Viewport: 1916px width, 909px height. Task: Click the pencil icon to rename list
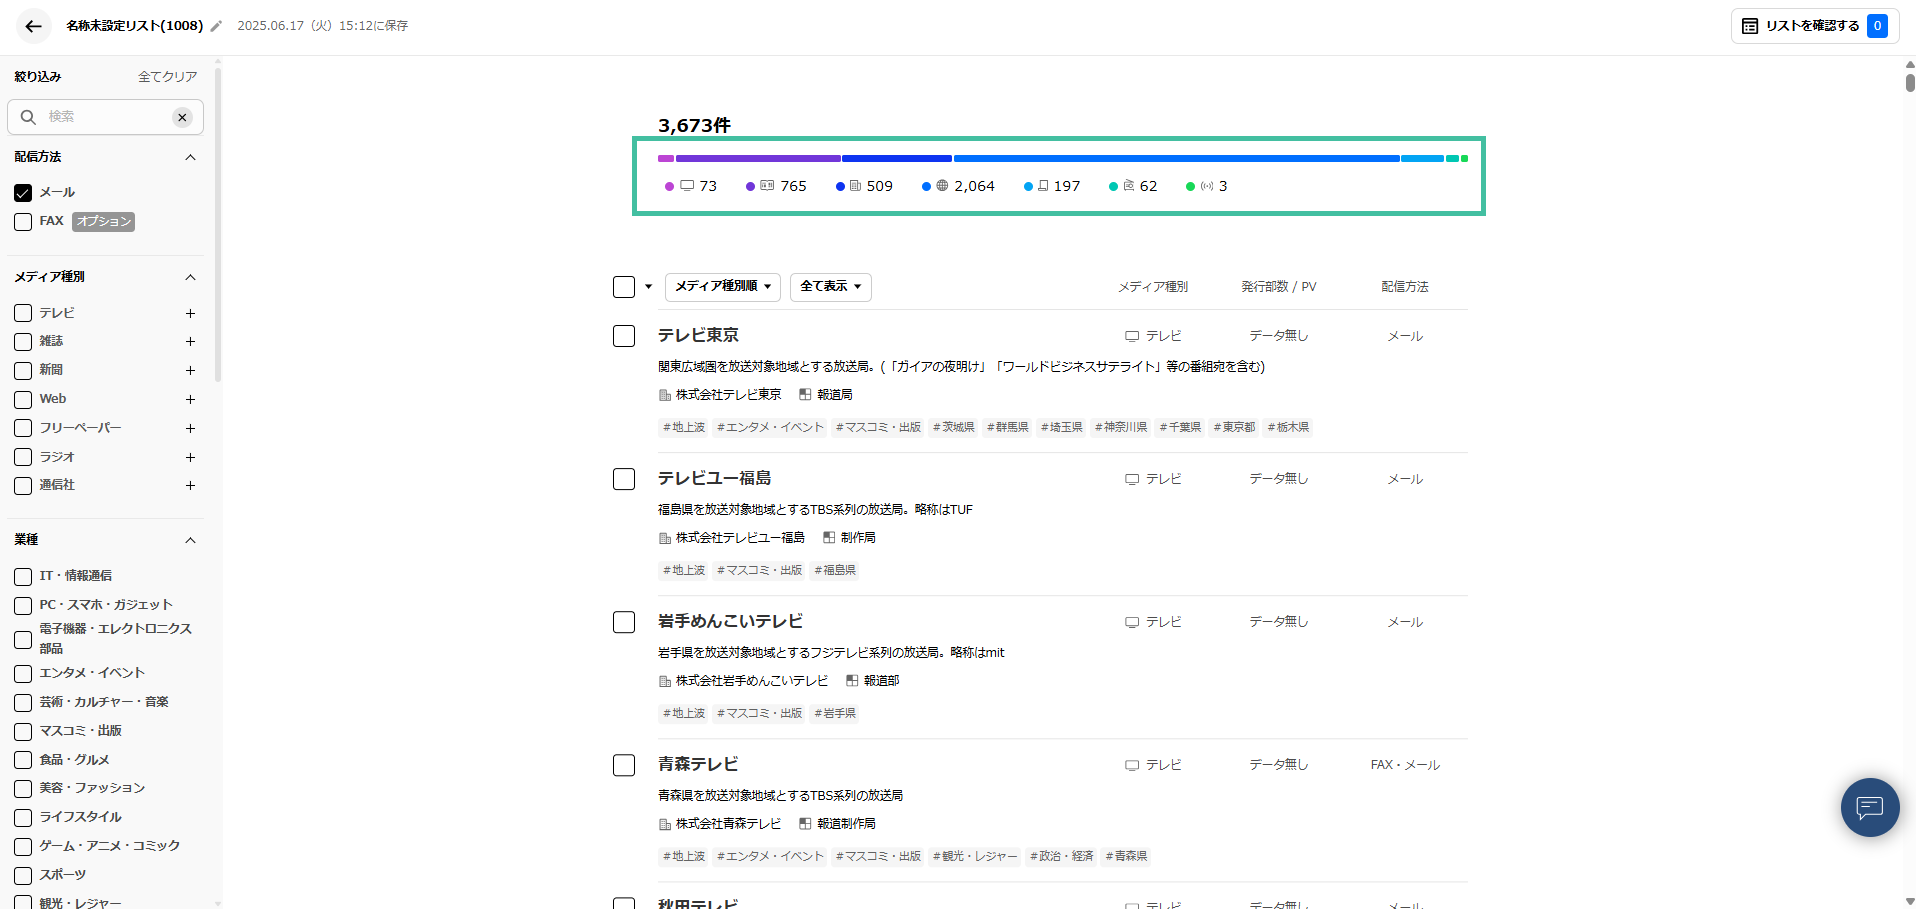(x=216, y=26)
